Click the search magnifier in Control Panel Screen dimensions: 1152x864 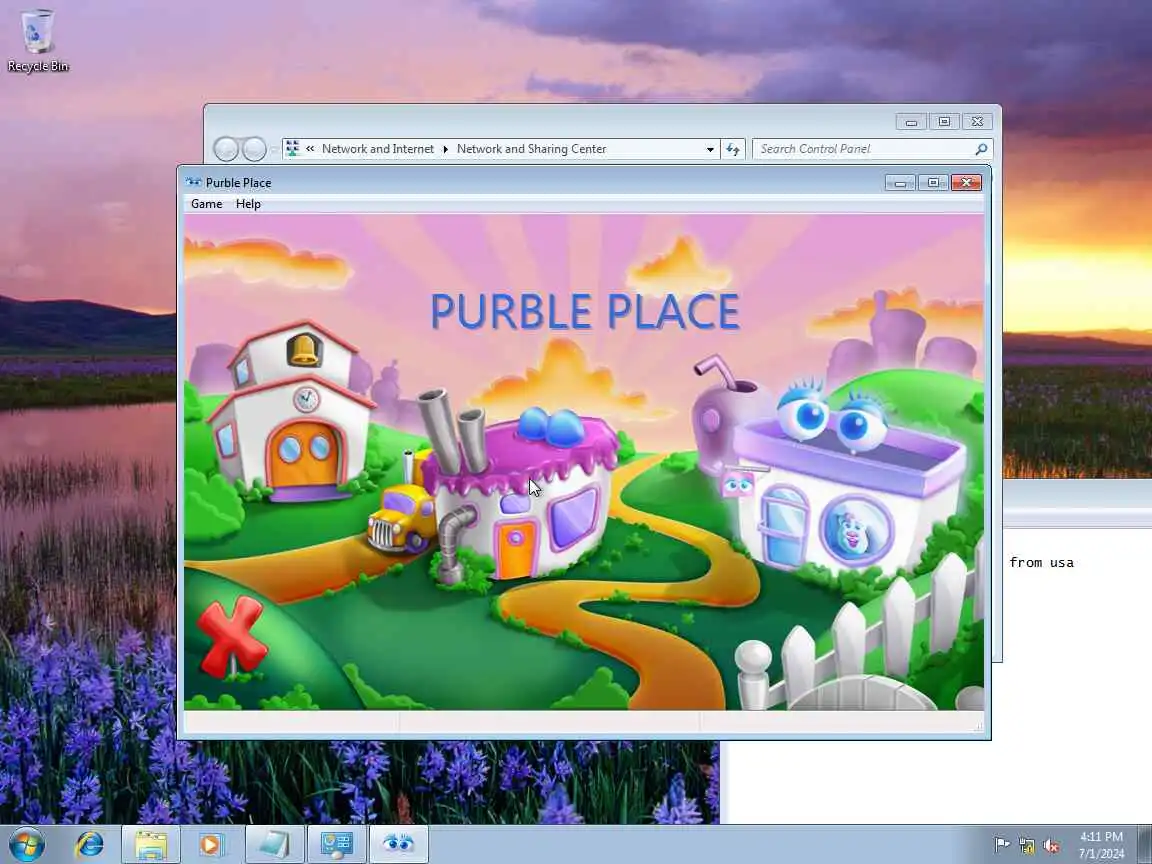pos(981,149)
